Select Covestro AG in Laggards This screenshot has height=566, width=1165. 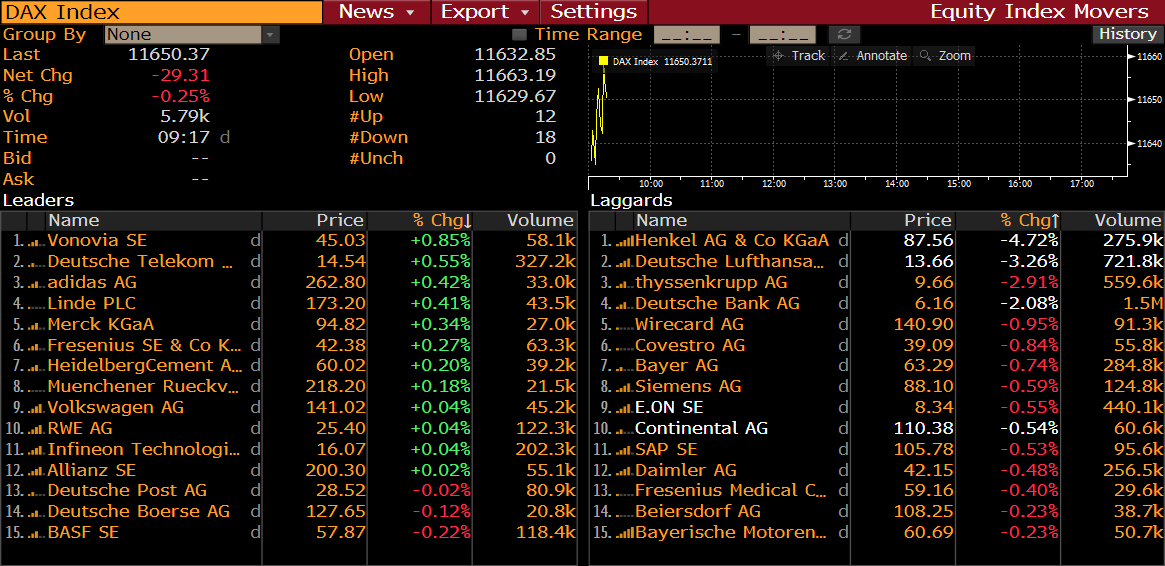tap(689, 345)
